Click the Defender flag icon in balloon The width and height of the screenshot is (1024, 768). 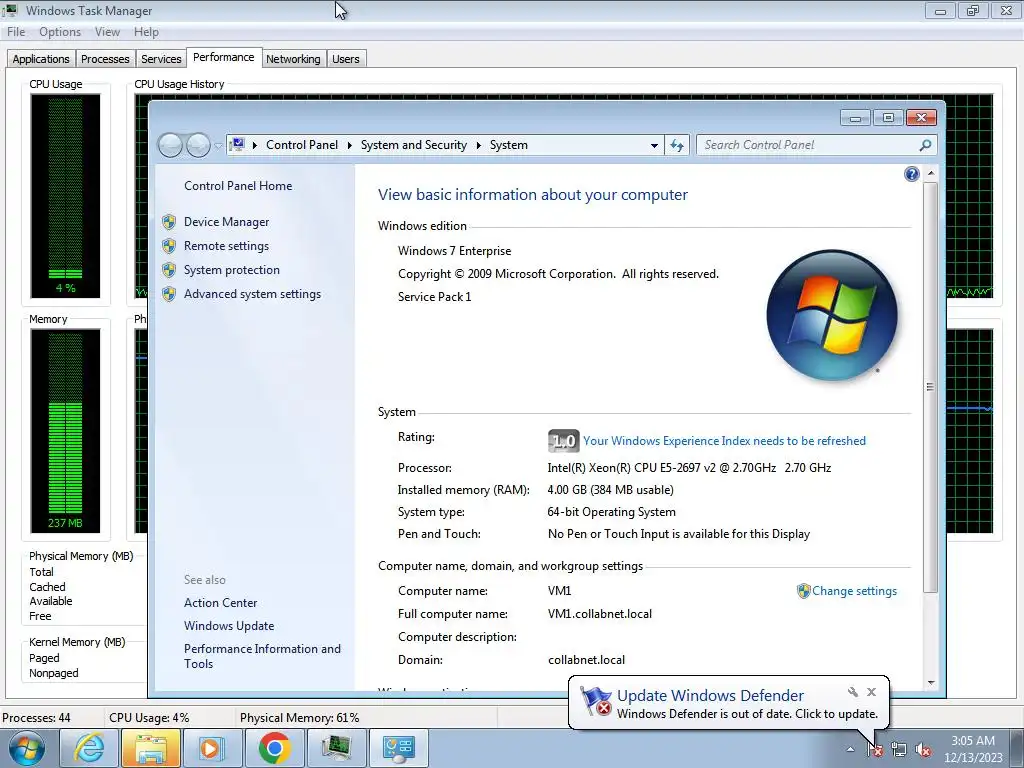point(596,702)
